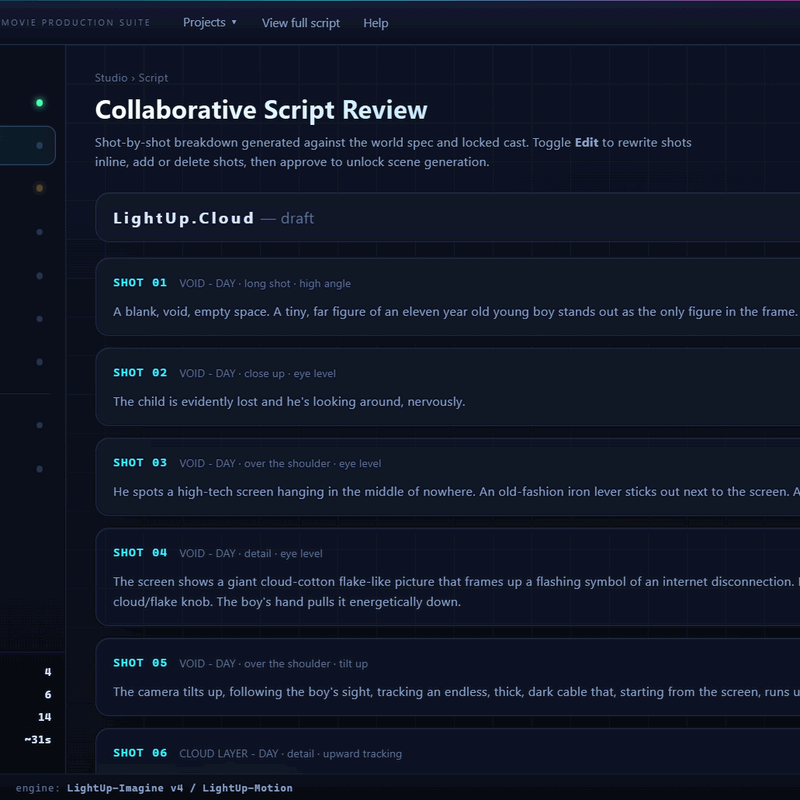Select the SHOT 03 label
This screenshot has height=800, width=800.
140,463
